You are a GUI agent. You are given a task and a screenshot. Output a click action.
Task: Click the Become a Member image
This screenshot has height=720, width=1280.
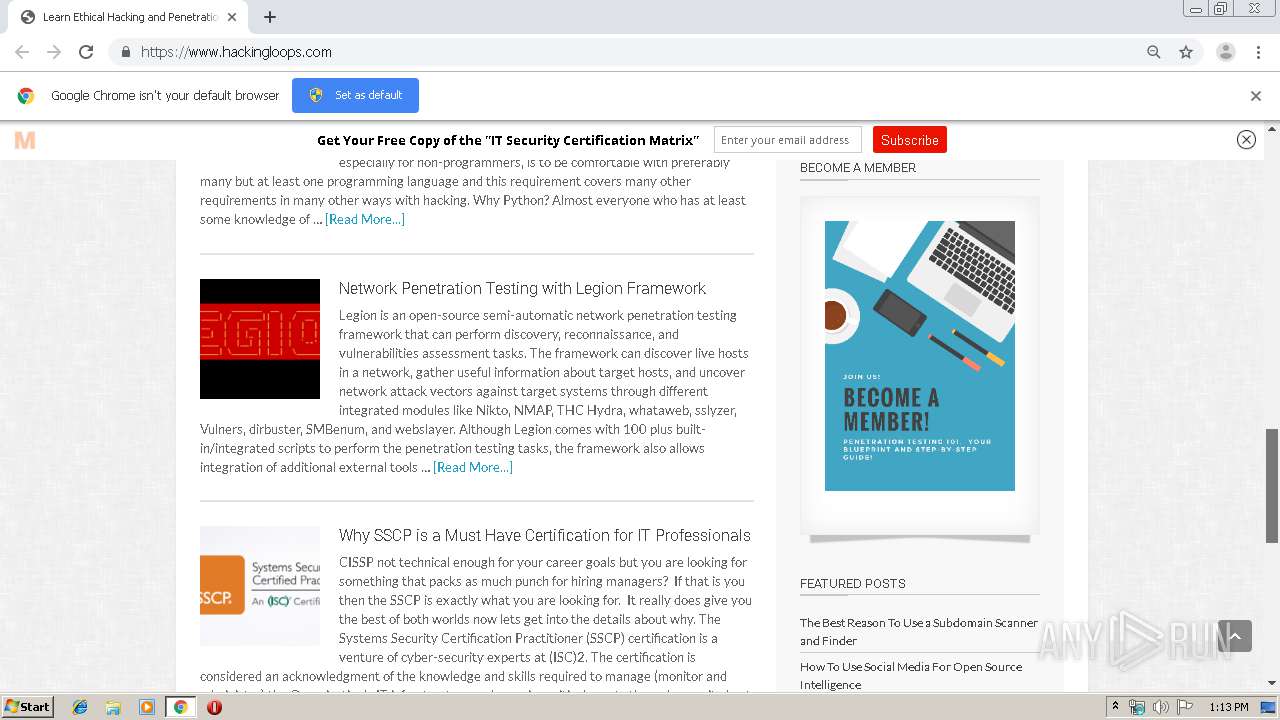click(920, 356)
